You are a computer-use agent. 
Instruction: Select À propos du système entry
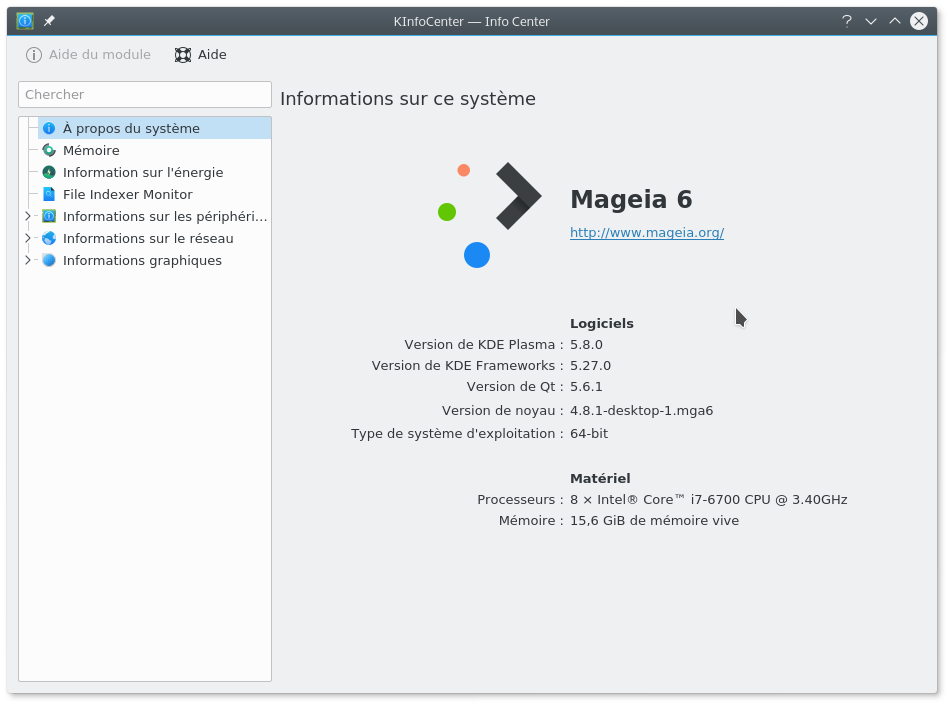coord(154,128)
